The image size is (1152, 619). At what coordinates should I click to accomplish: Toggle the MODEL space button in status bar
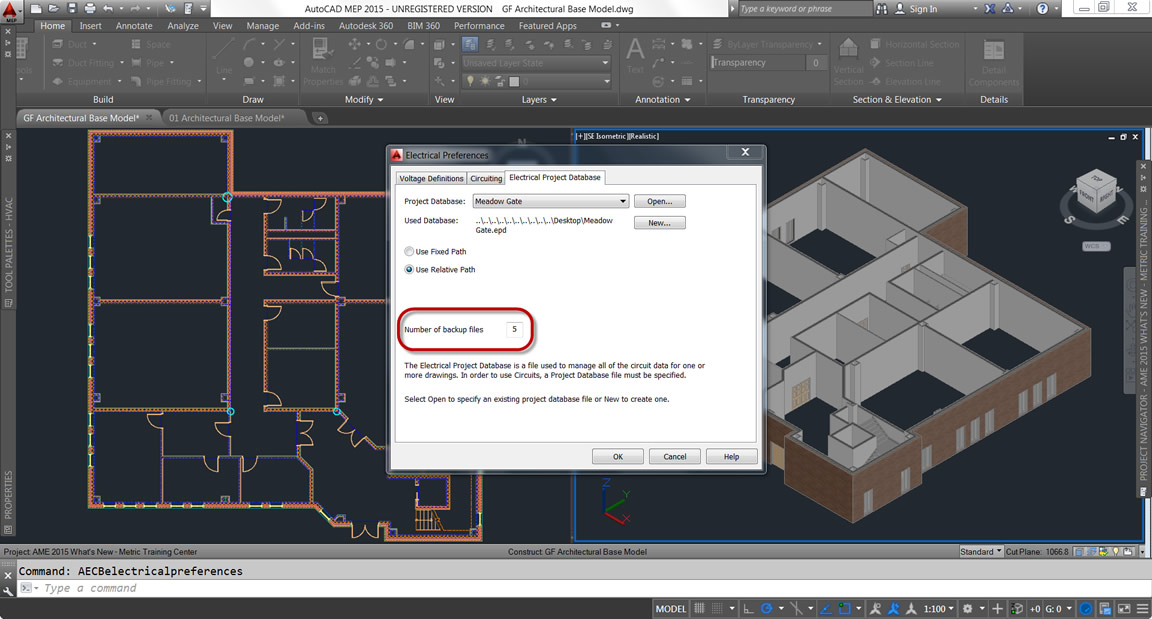[671, 609]
